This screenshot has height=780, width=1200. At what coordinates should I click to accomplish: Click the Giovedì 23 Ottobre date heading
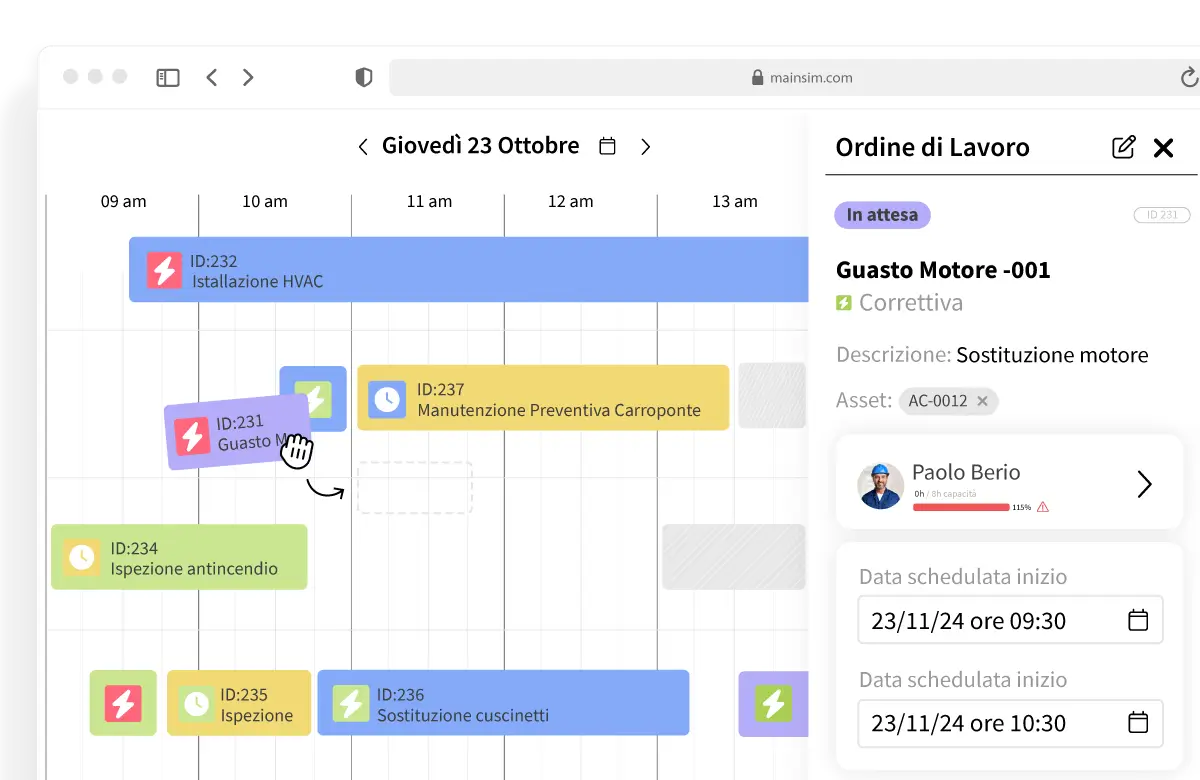coord(480,145)
